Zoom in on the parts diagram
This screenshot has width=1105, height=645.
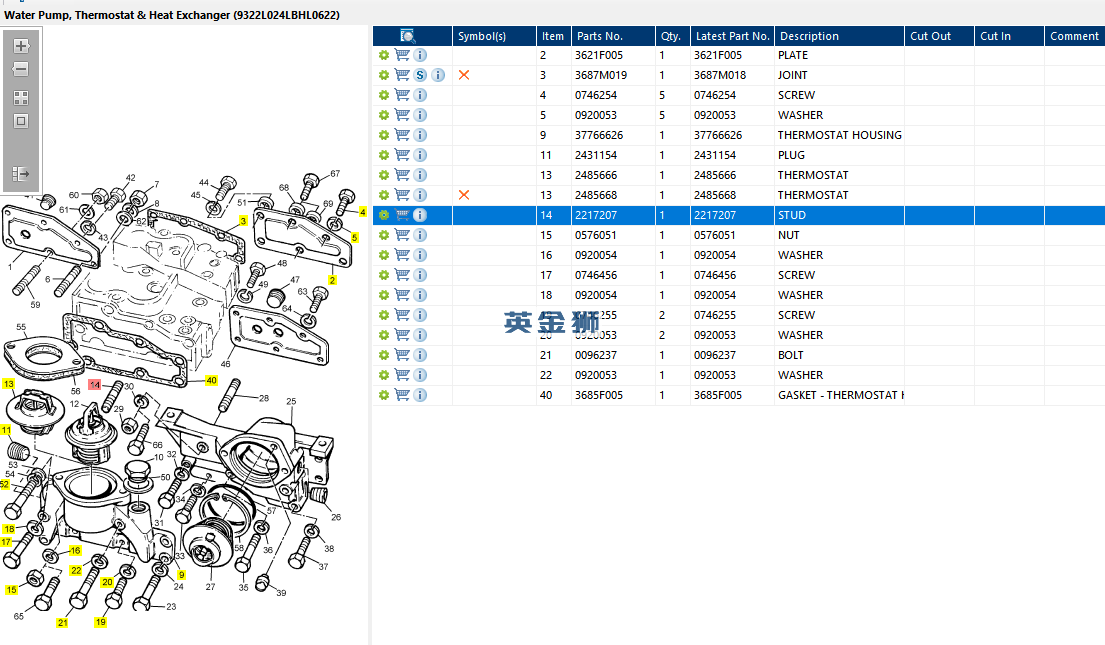[x=21, y=46]
